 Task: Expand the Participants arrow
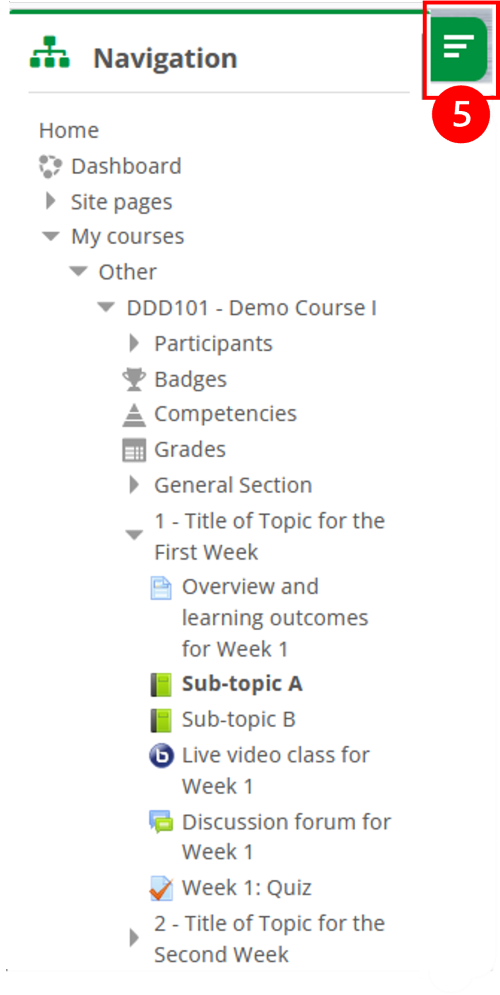point(134,343)
